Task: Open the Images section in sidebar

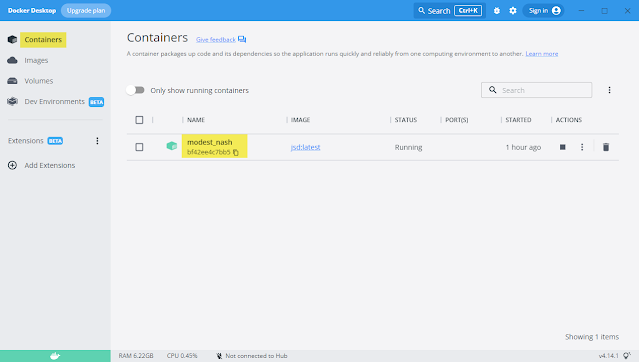Action: [36, 60]
